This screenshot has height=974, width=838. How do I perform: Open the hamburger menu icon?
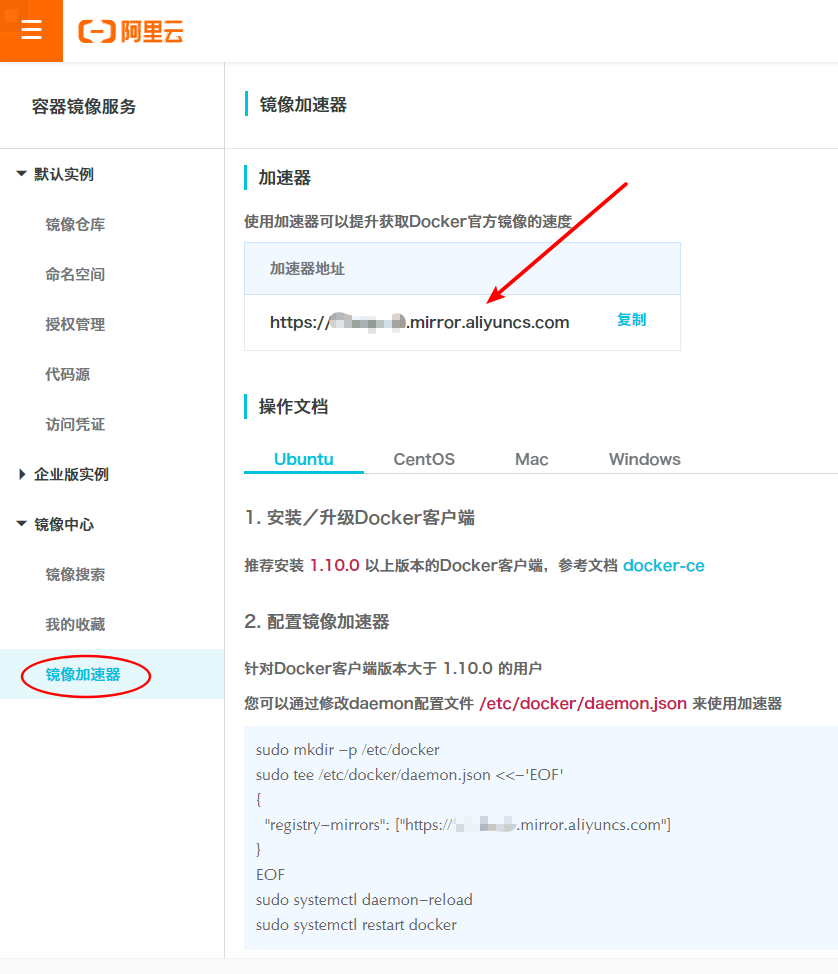tap(31, 30)
